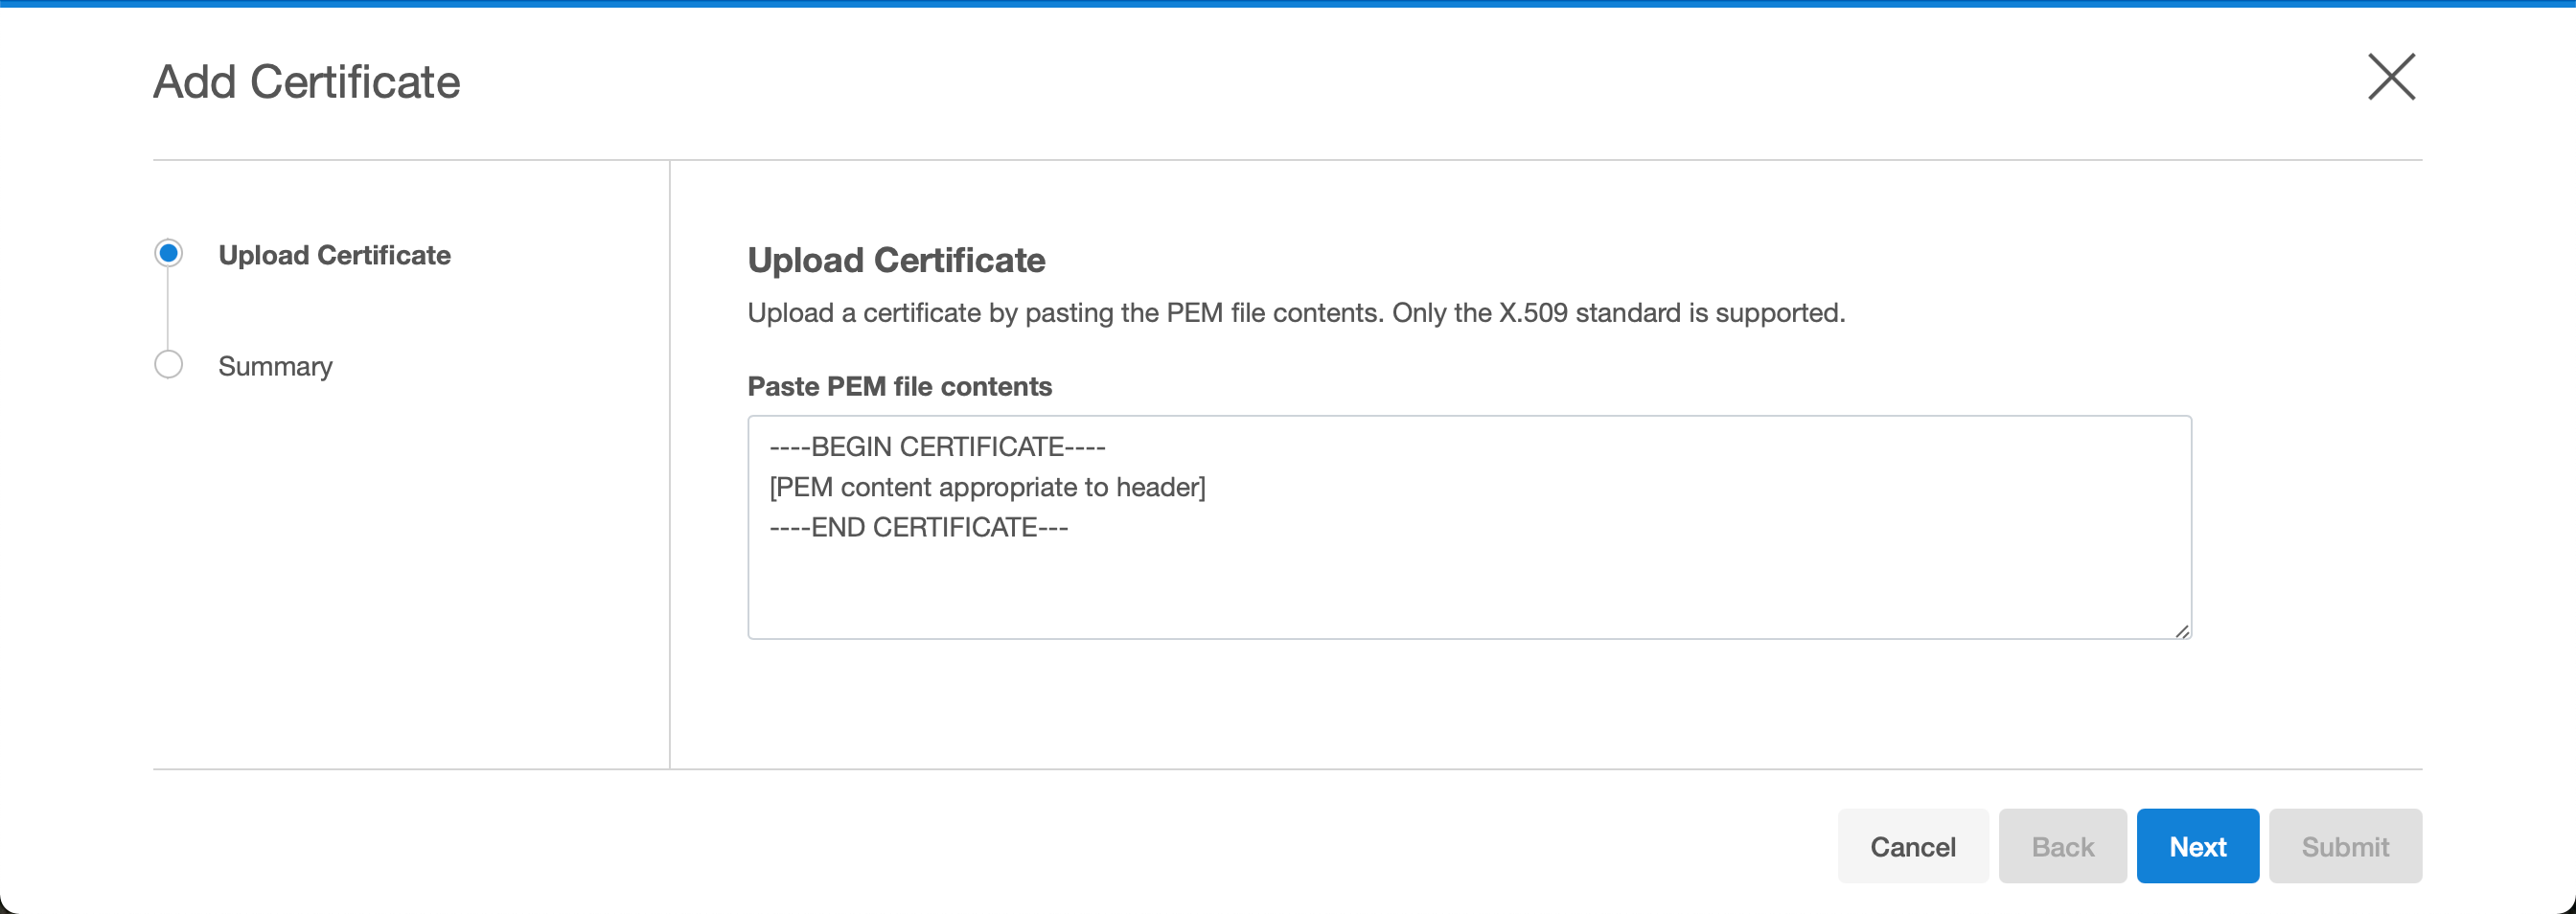Click the Upload Certificate section heading
Viewport: 2576px width, 914px height.
(x=896, y=260)
